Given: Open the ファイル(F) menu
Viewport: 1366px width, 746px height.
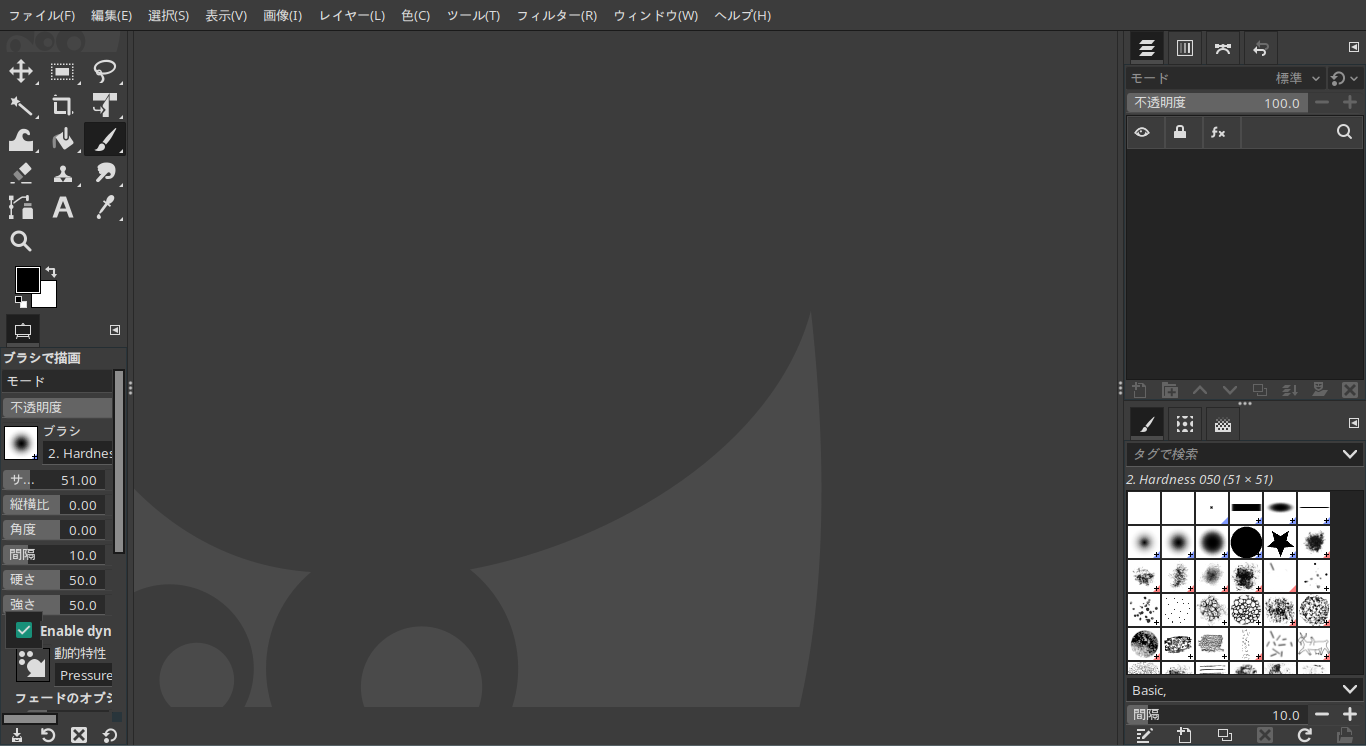Looking at the screenshot, I should pyautogui.click(x=42, y=16).
